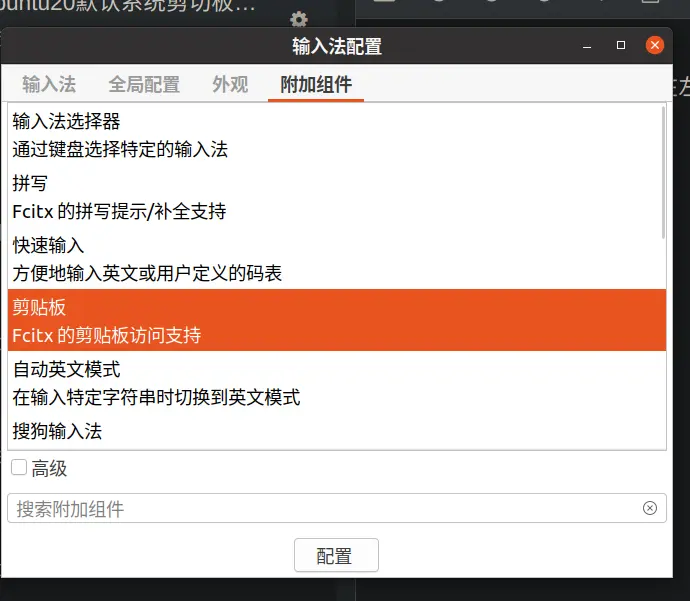Select the 快速输入 addon entry
690x601 pixels.
coord(337,259)
